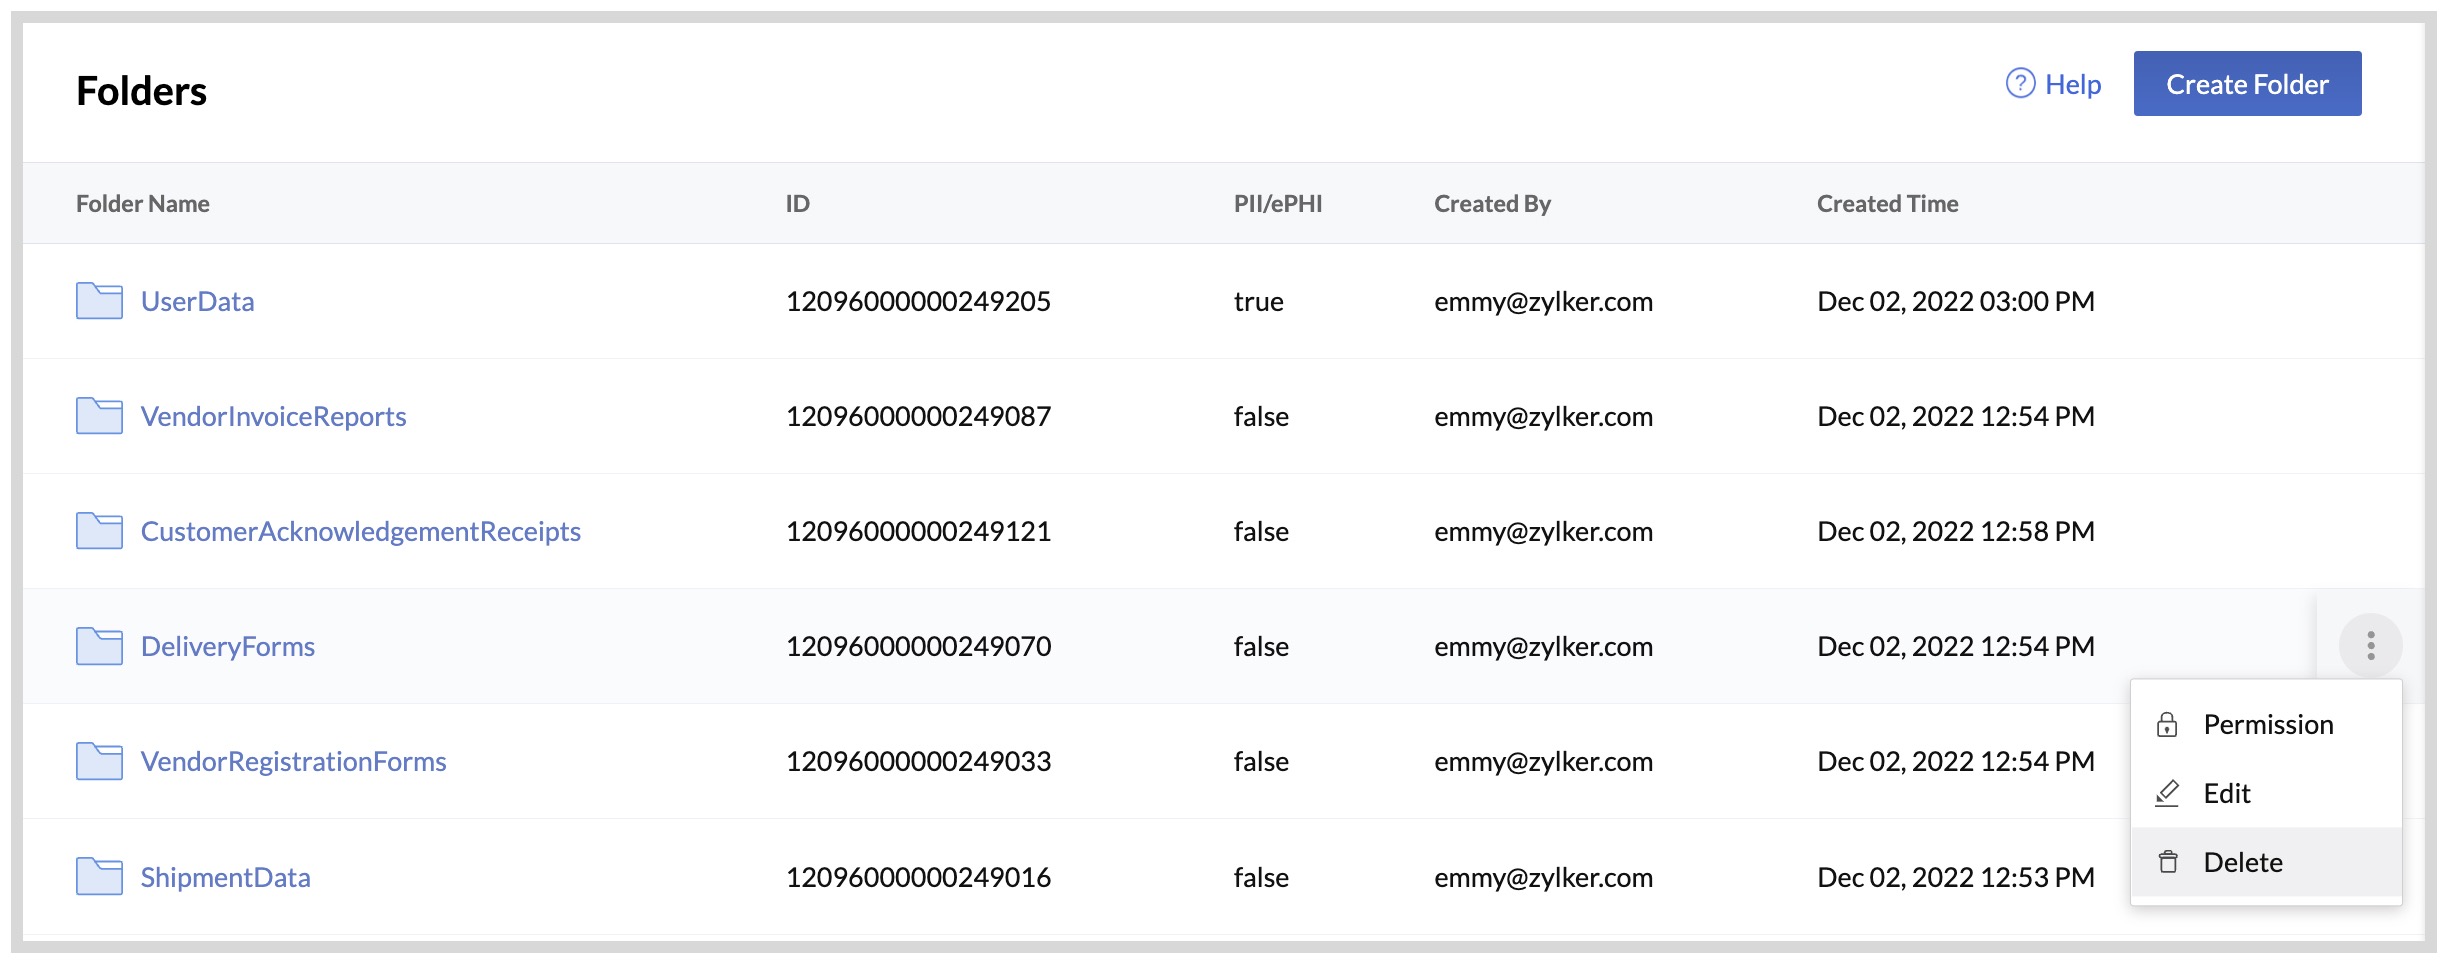The height and width of the screenshot is (964, 2448).
Task: Click the Help question mark icon
Action: point(2020,83)
